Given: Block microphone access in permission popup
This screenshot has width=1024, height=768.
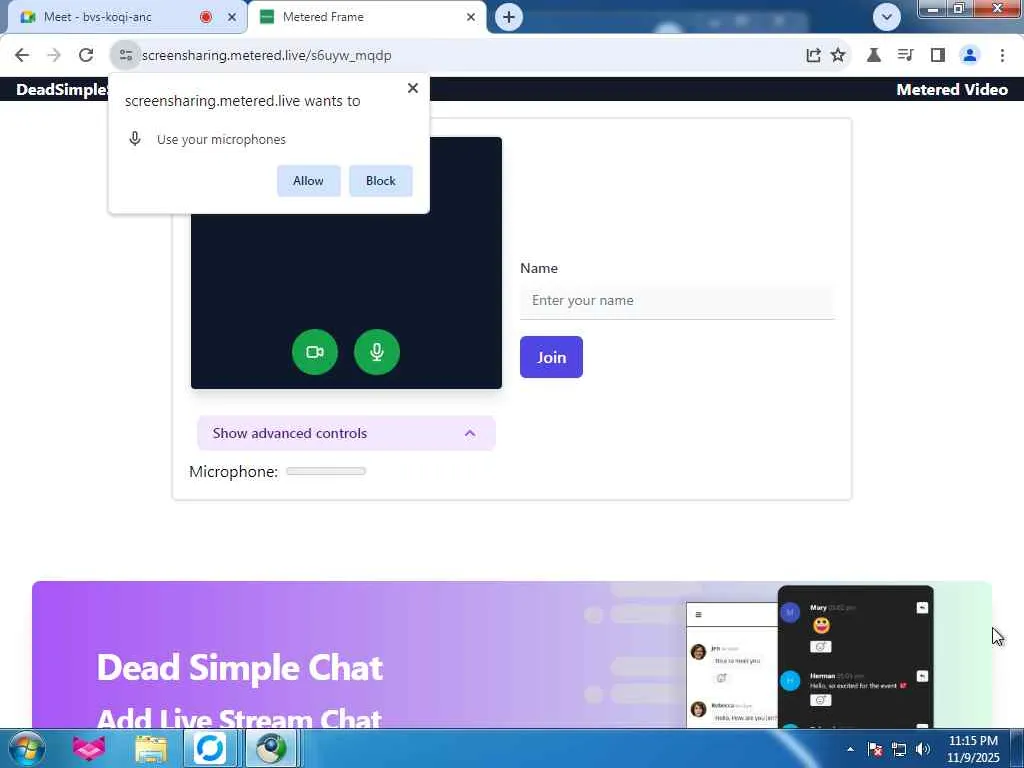Looking at the screenshot, I should tap(381, 181).
